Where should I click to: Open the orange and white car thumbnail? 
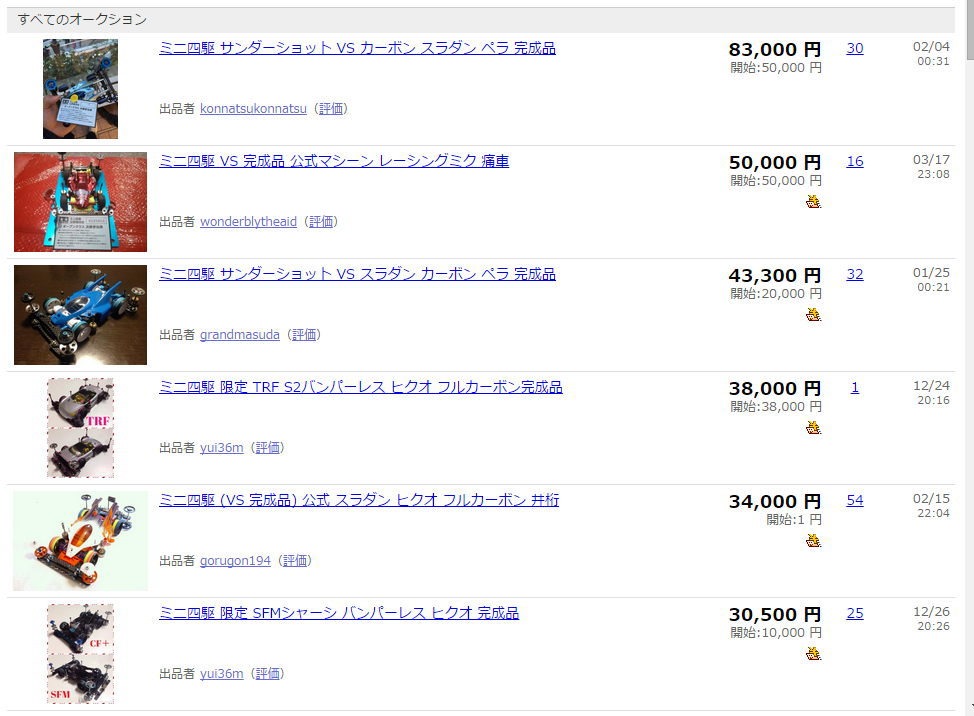80,541
